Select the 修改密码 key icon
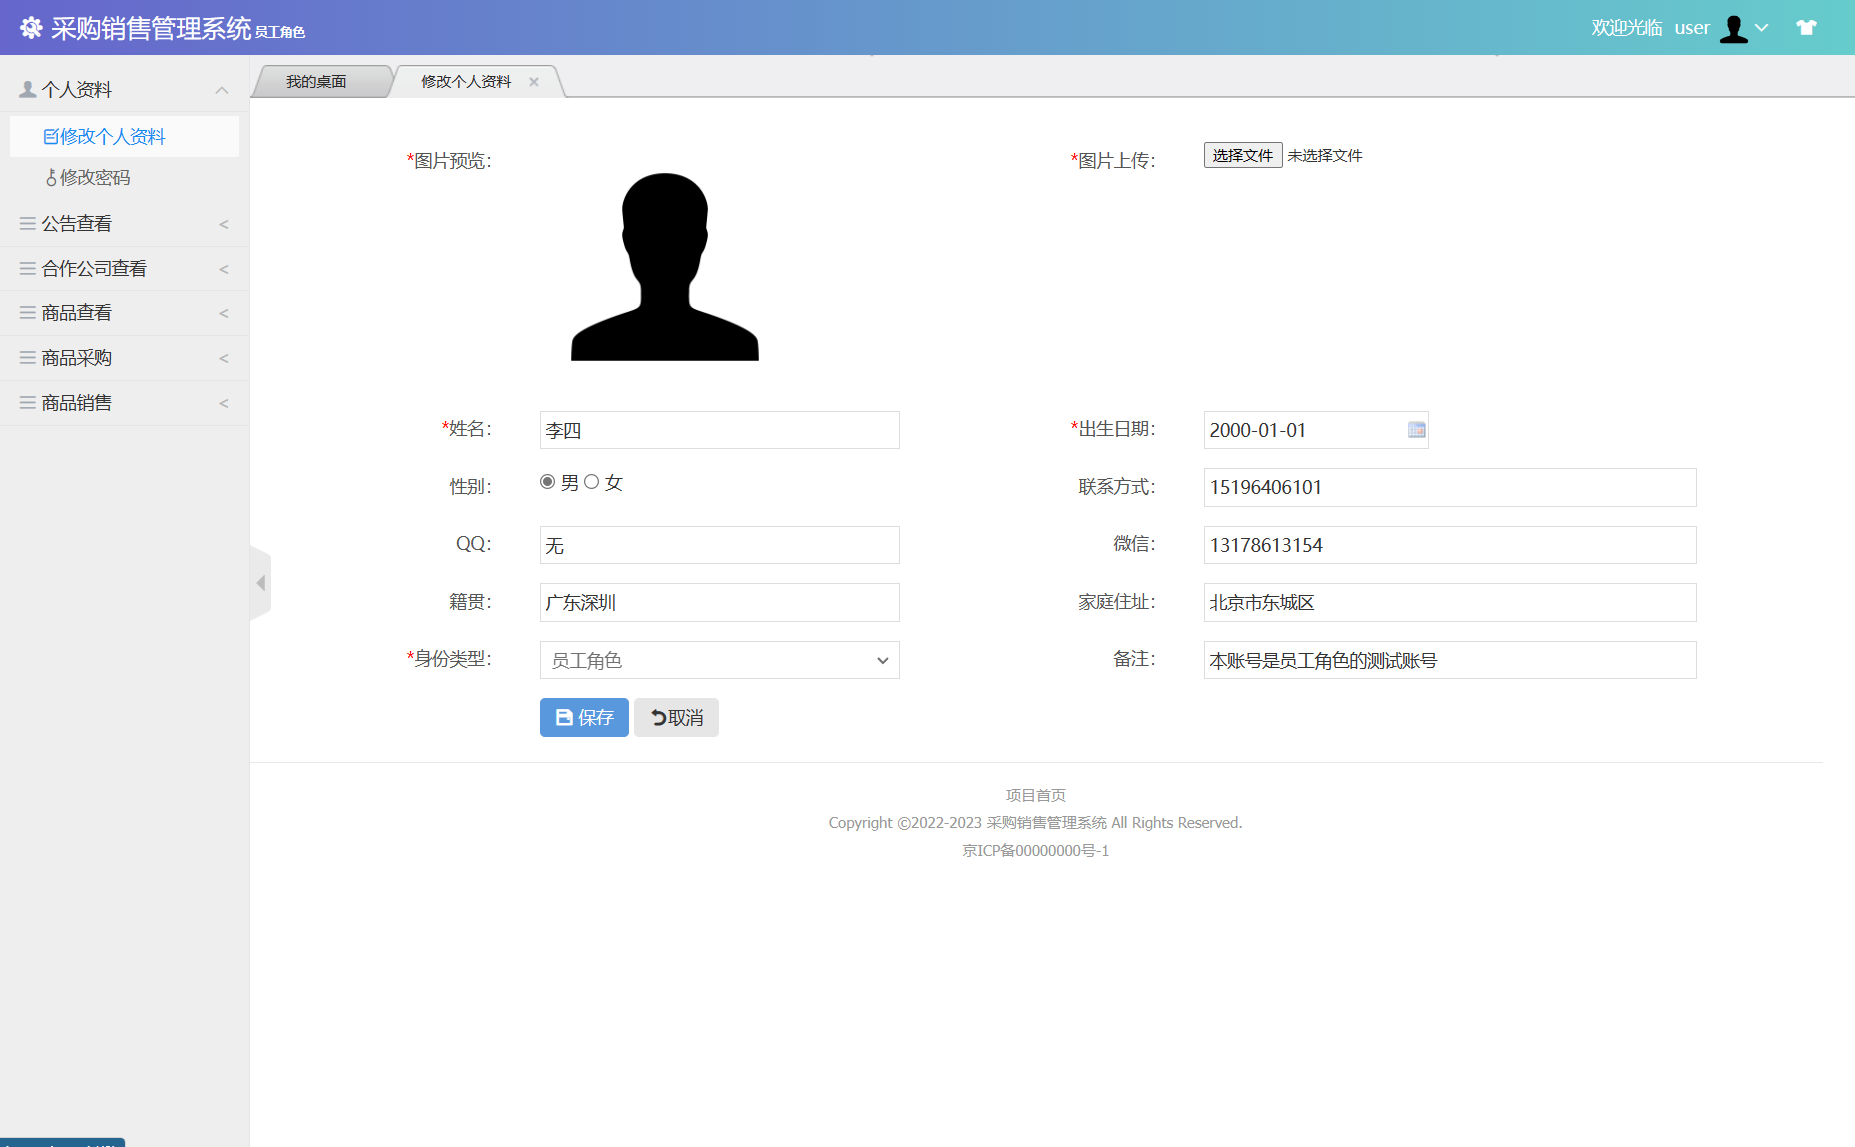This screenshot has width=1855, height=1147. click(x=51, y=177)
